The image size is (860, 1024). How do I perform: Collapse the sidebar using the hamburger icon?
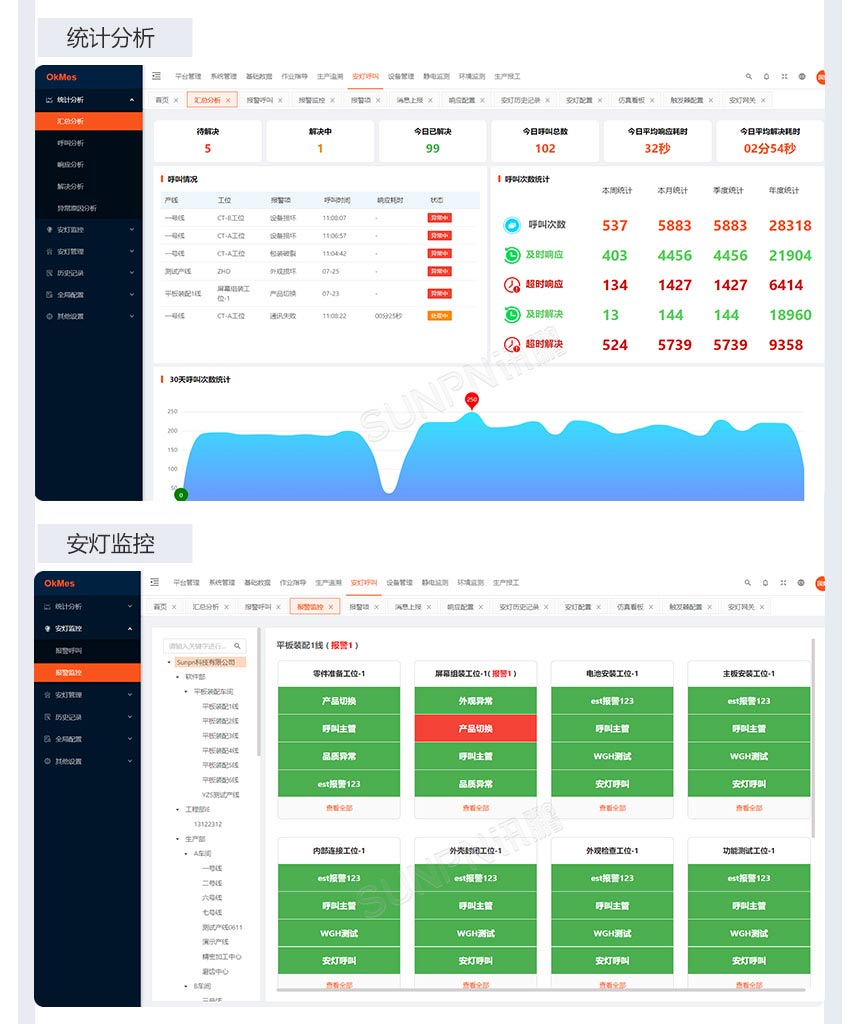157,76
